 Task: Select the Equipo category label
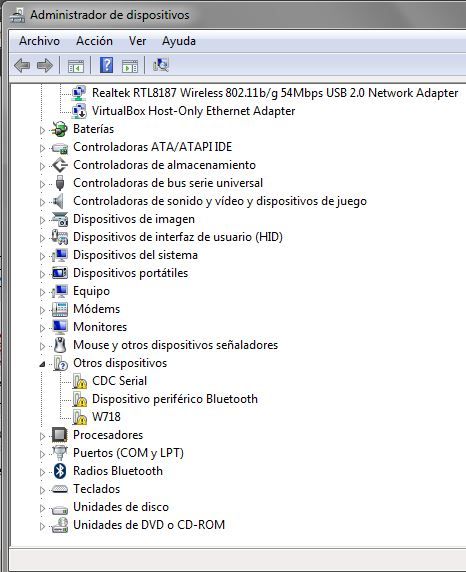91,291
